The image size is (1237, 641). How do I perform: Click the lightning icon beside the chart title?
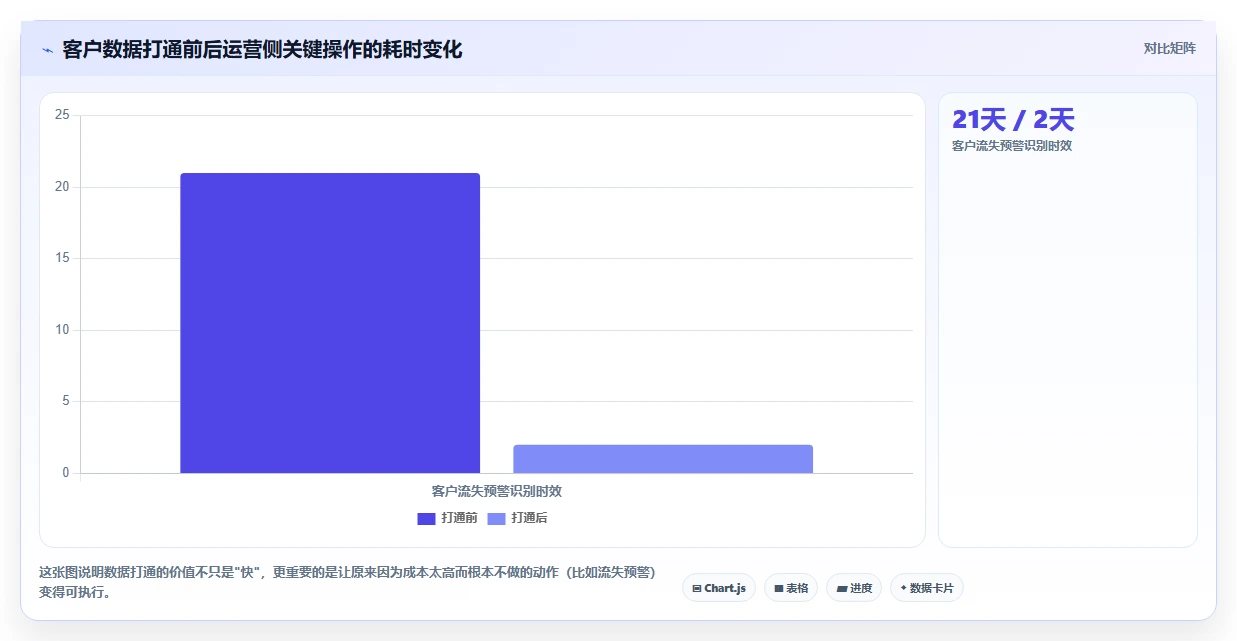click(x=47, y=49)
